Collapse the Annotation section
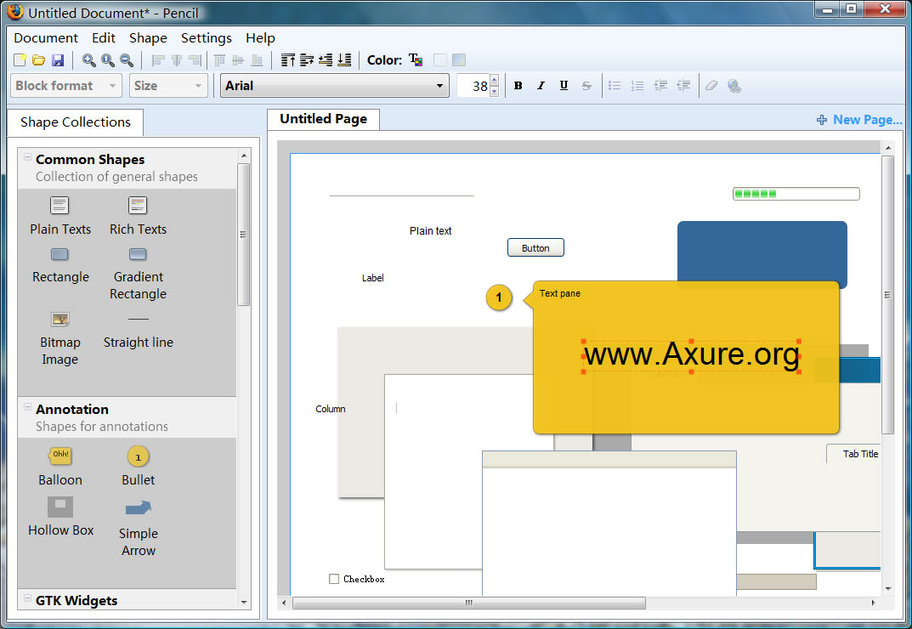The image size is (912, 629). 27,408
